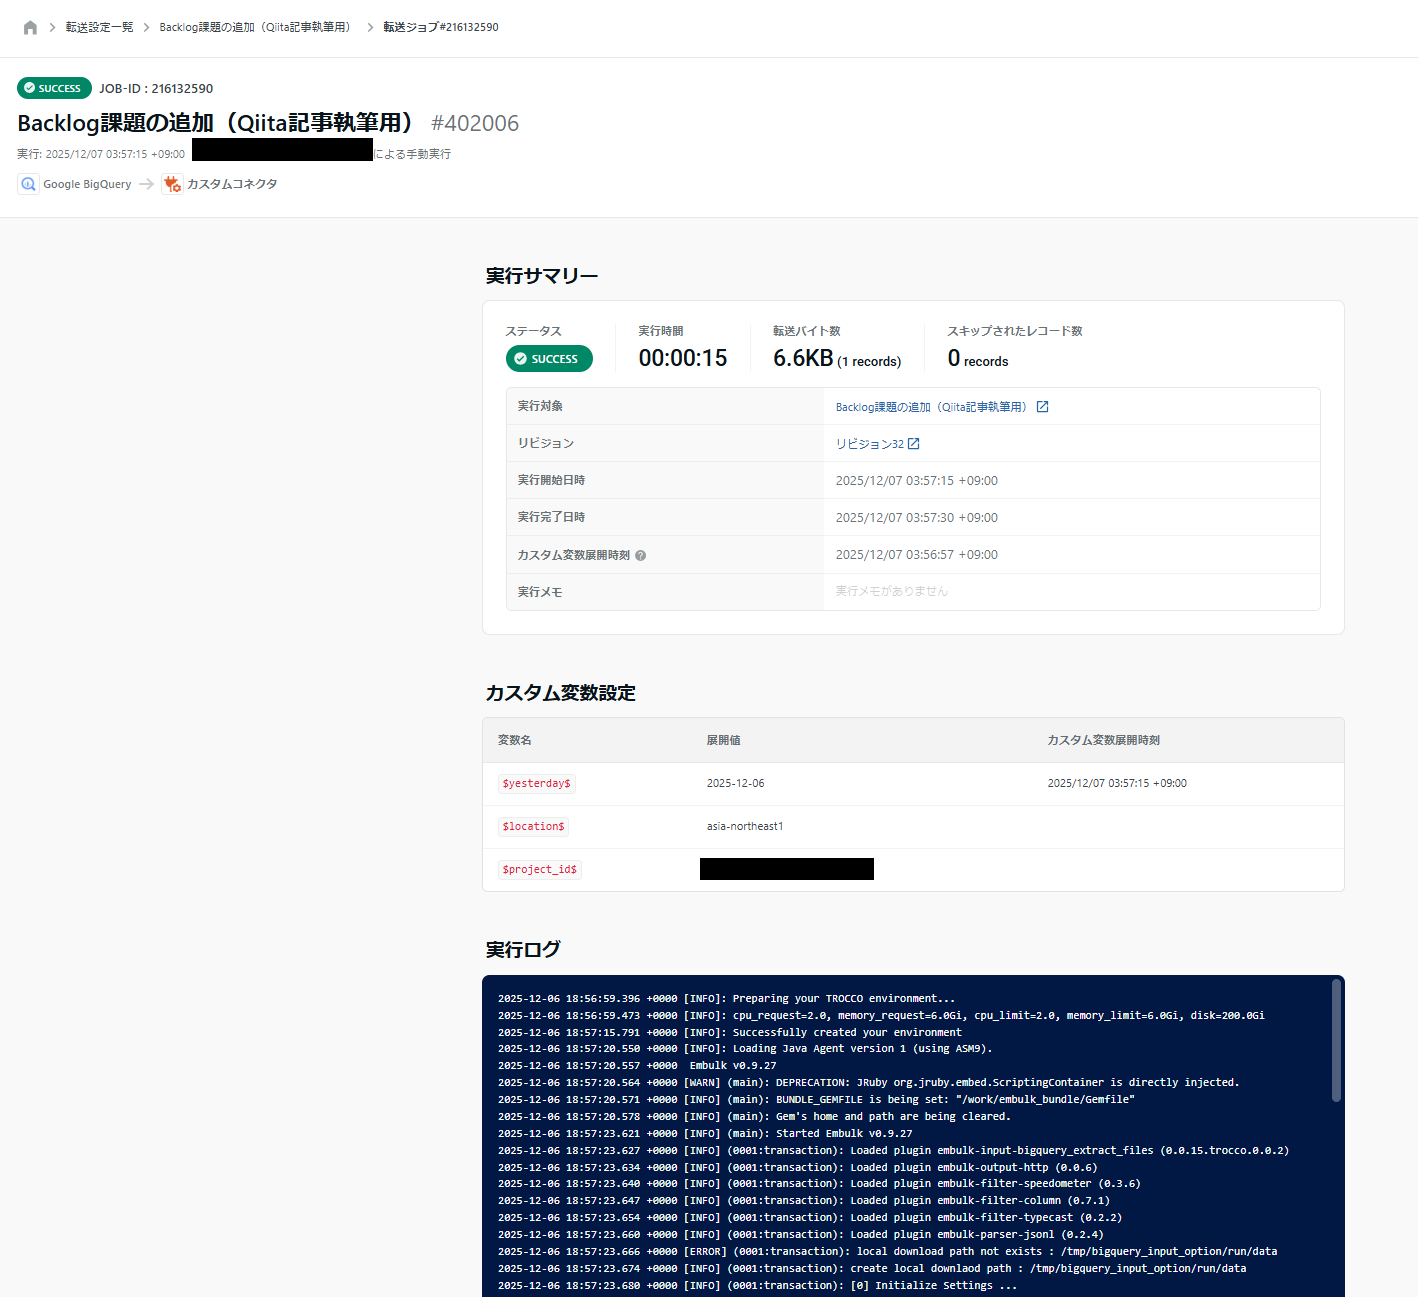Click カスタム変数展開時刻 column header in variables table

pos(1103,740)
